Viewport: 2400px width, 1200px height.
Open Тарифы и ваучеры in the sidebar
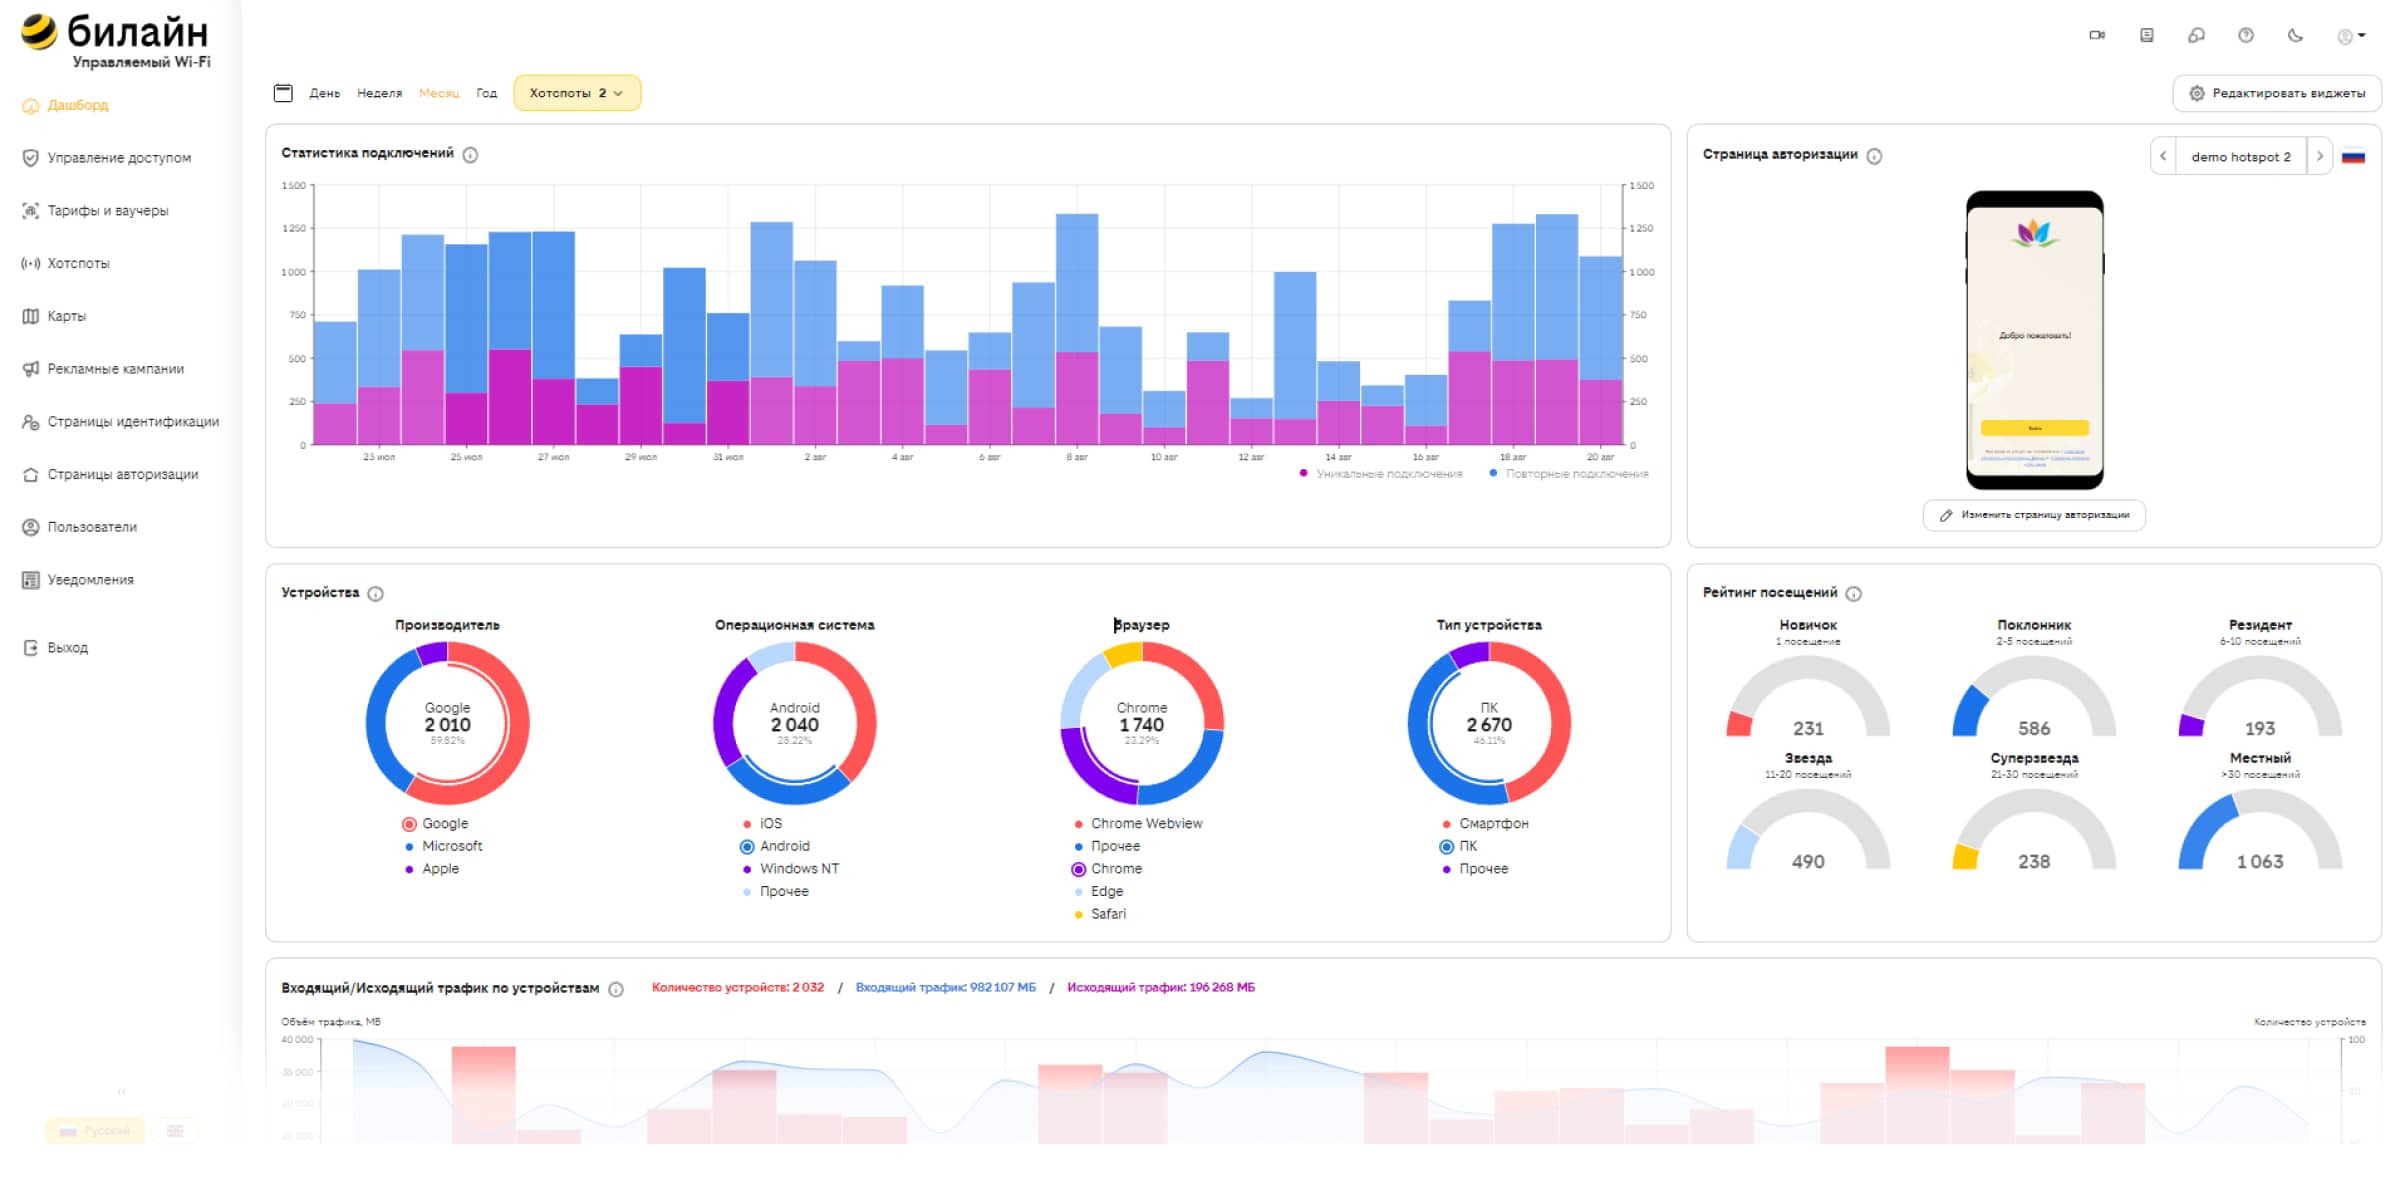[96, 211]
